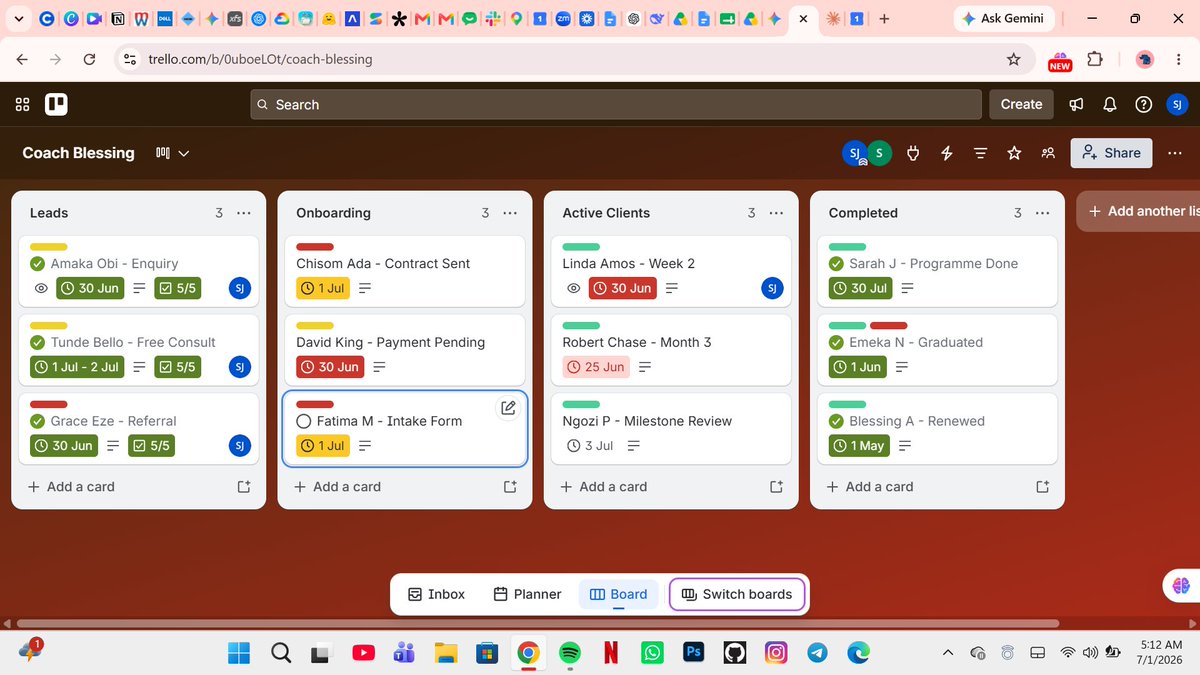Image resolution: width=1200 pixels, height=675 pixels.
Task: Open the automation lightning bolt icon
Action: pos(946,153)
